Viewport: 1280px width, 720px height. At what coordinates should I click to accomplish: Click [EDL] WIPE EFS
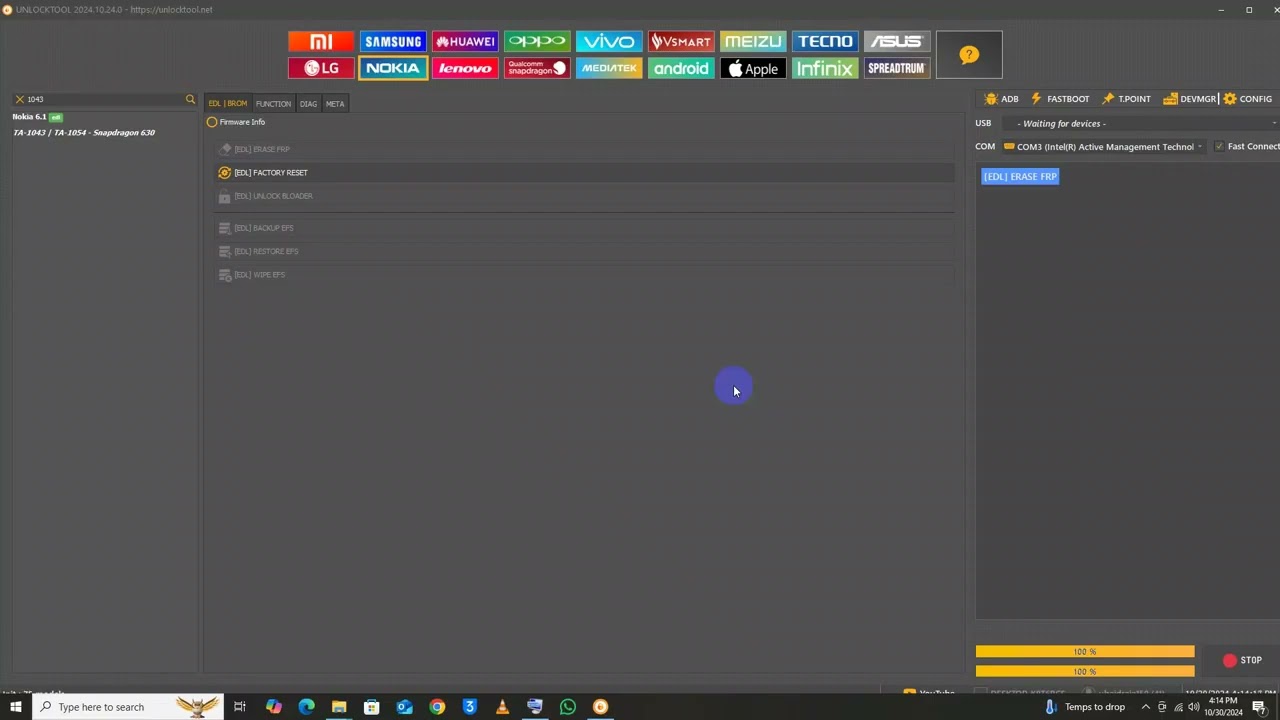point(585,275)
